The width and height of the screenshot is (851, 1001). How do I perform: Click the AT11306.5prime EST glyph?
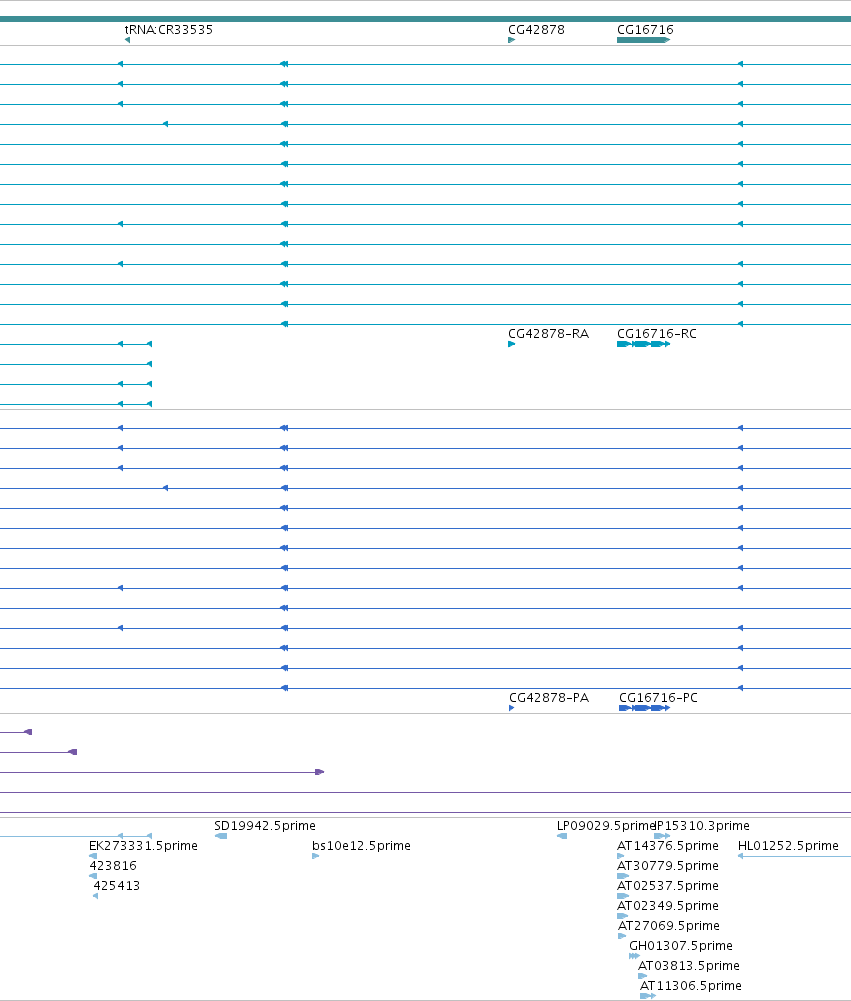(x=647, y=996)
